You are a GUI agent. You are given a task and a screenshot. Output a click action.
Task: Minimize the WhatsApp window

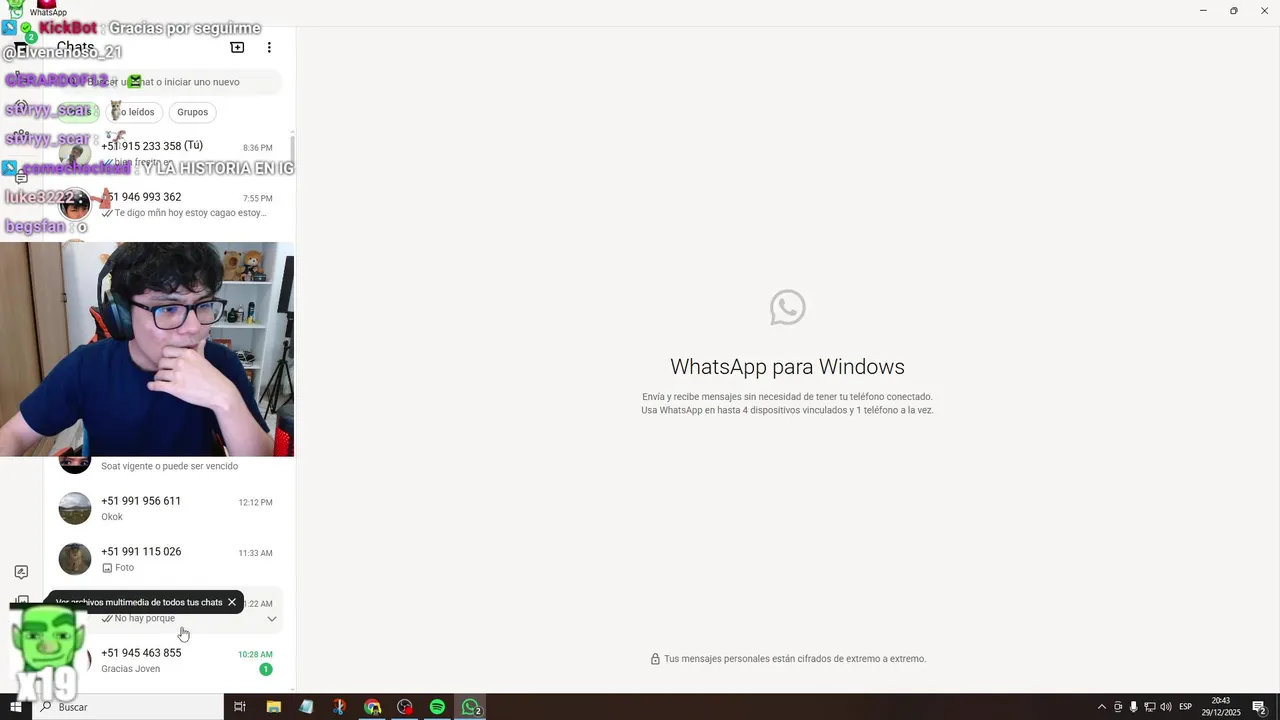point(1202,11)
